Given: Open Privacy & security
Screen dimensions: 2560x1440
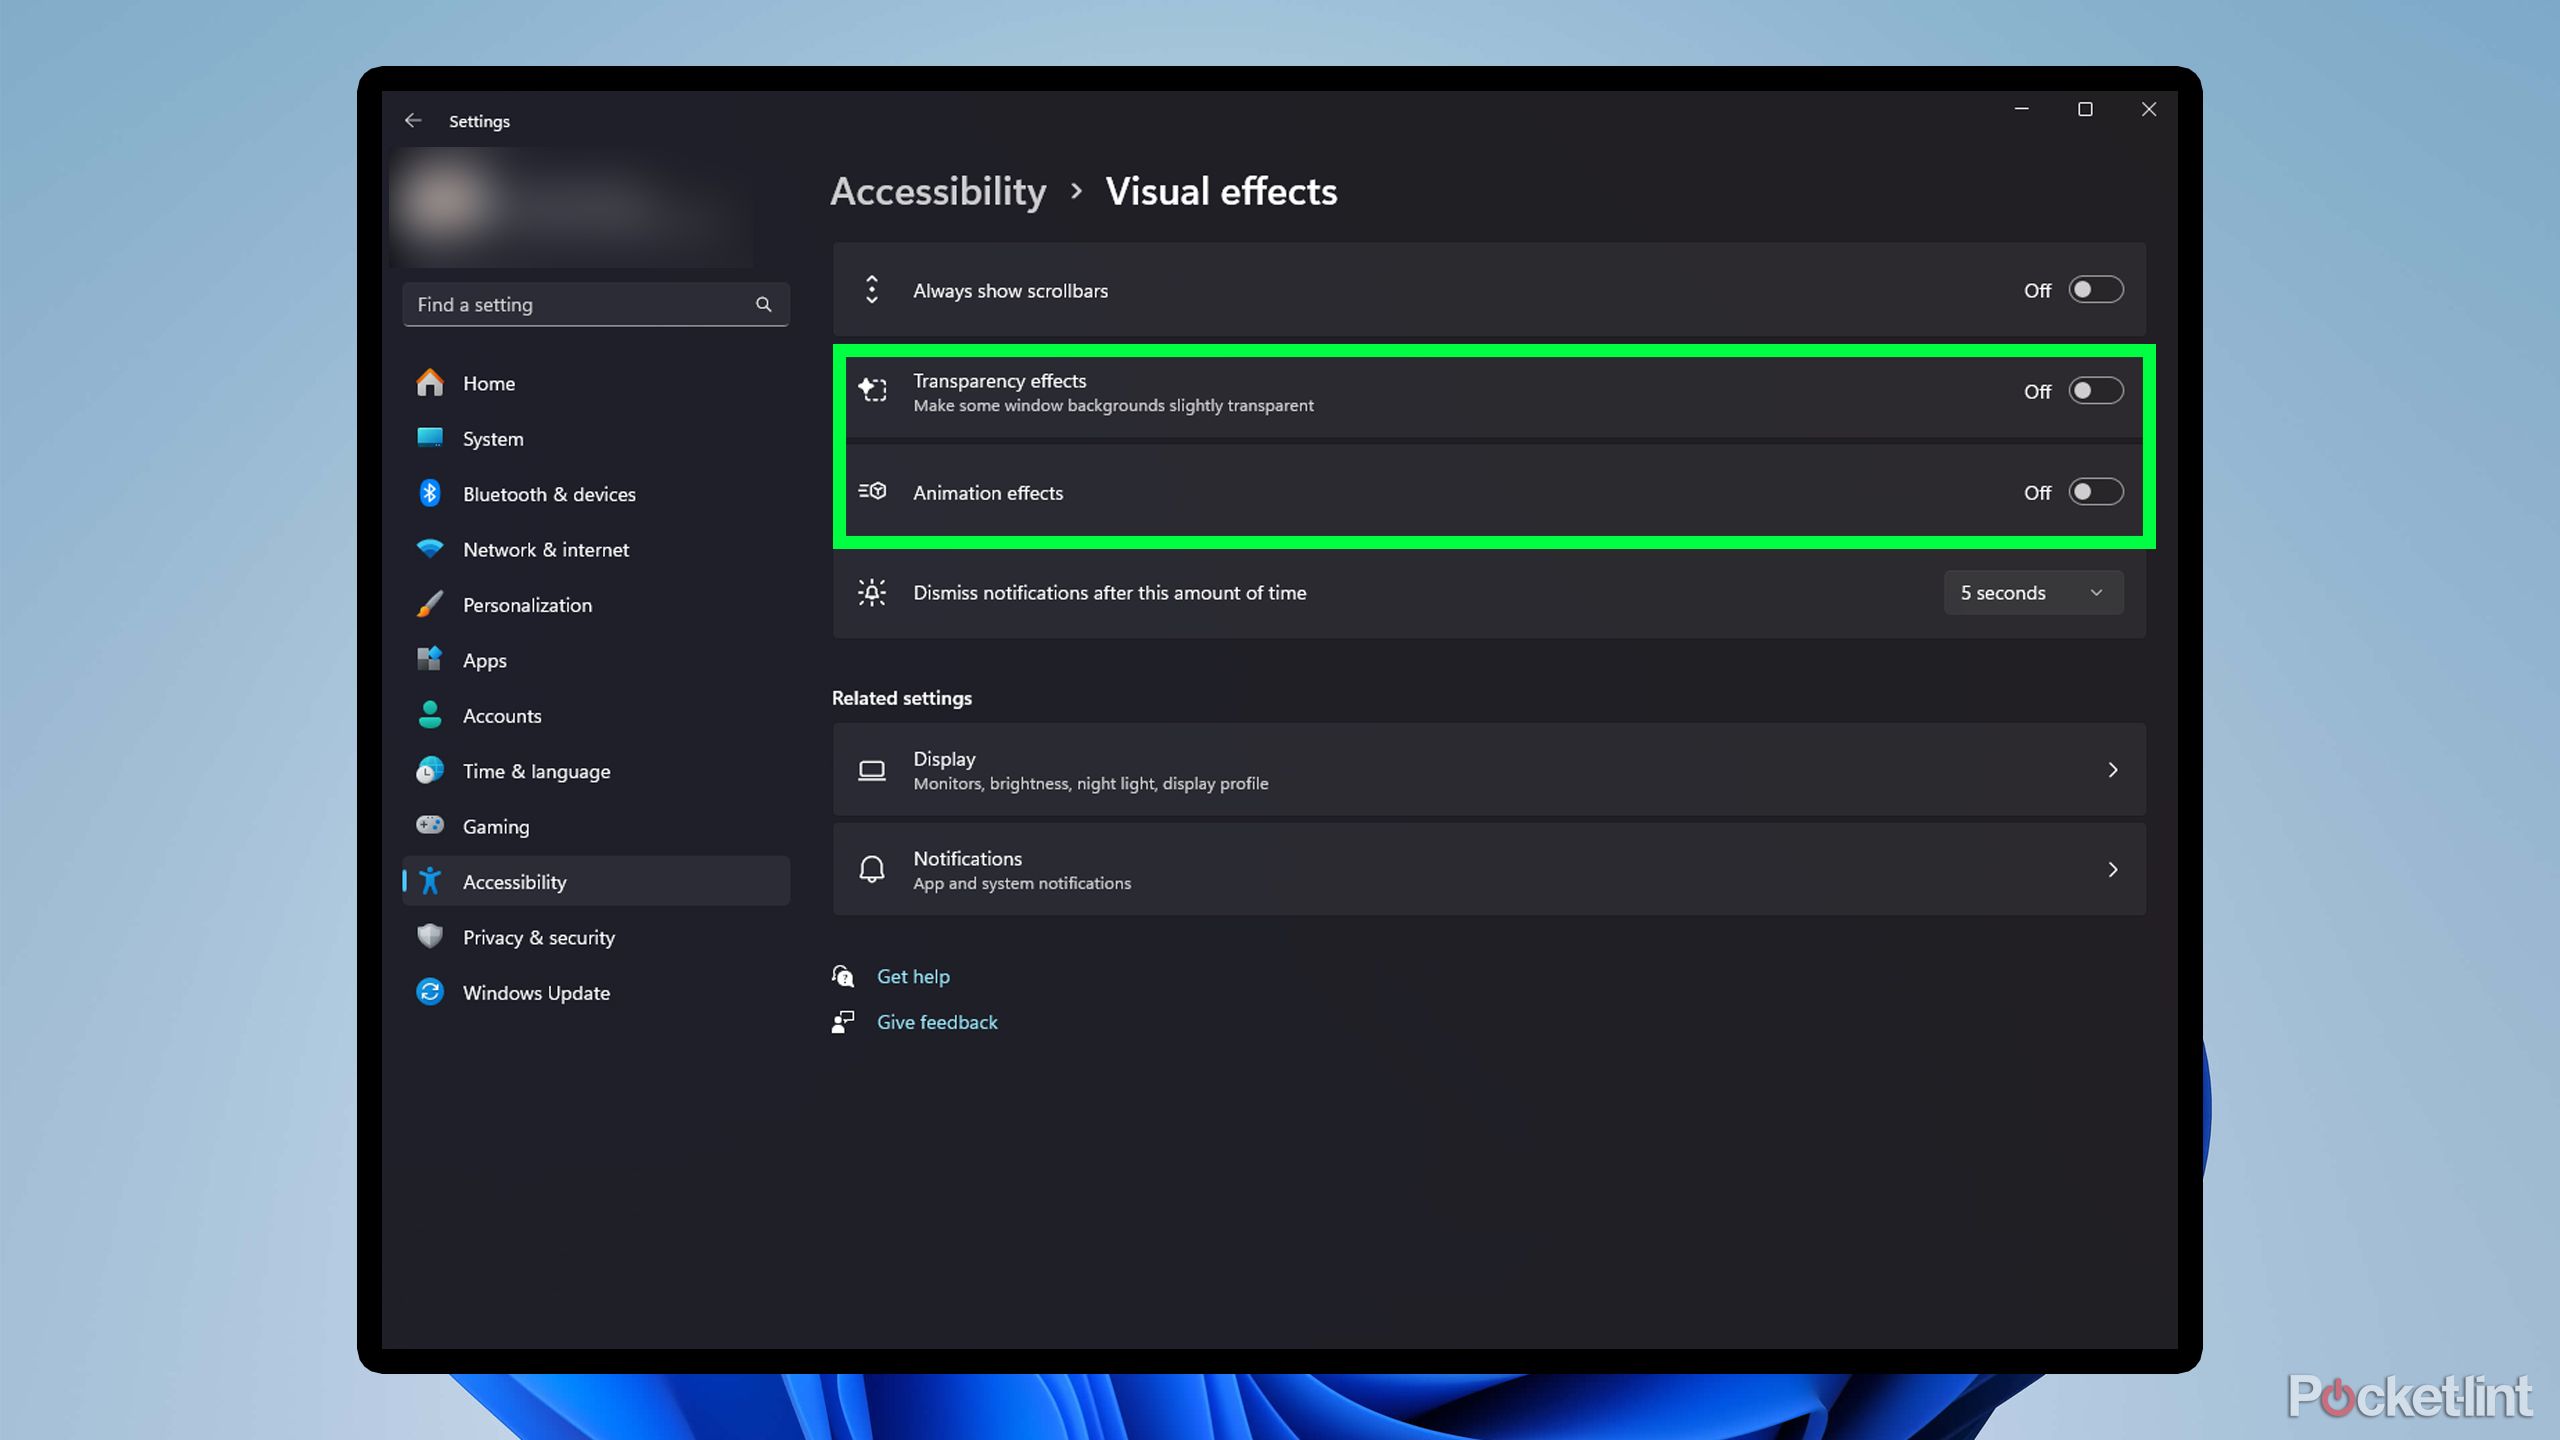Looking at the screenshot, I should click(596, 937).
